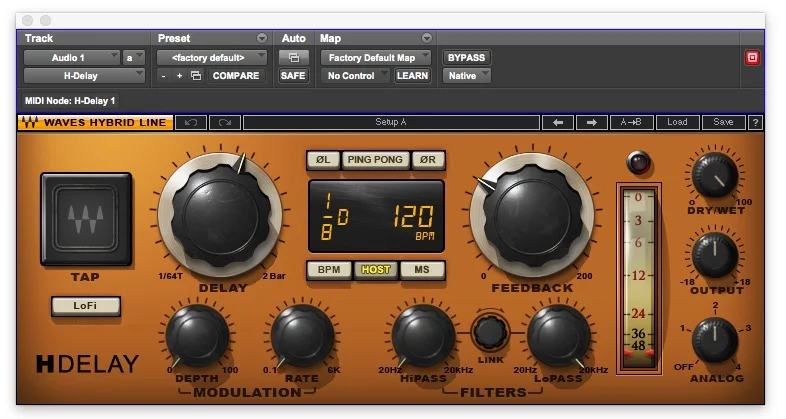Click the OUTPUT gain knob

[715, 256]
